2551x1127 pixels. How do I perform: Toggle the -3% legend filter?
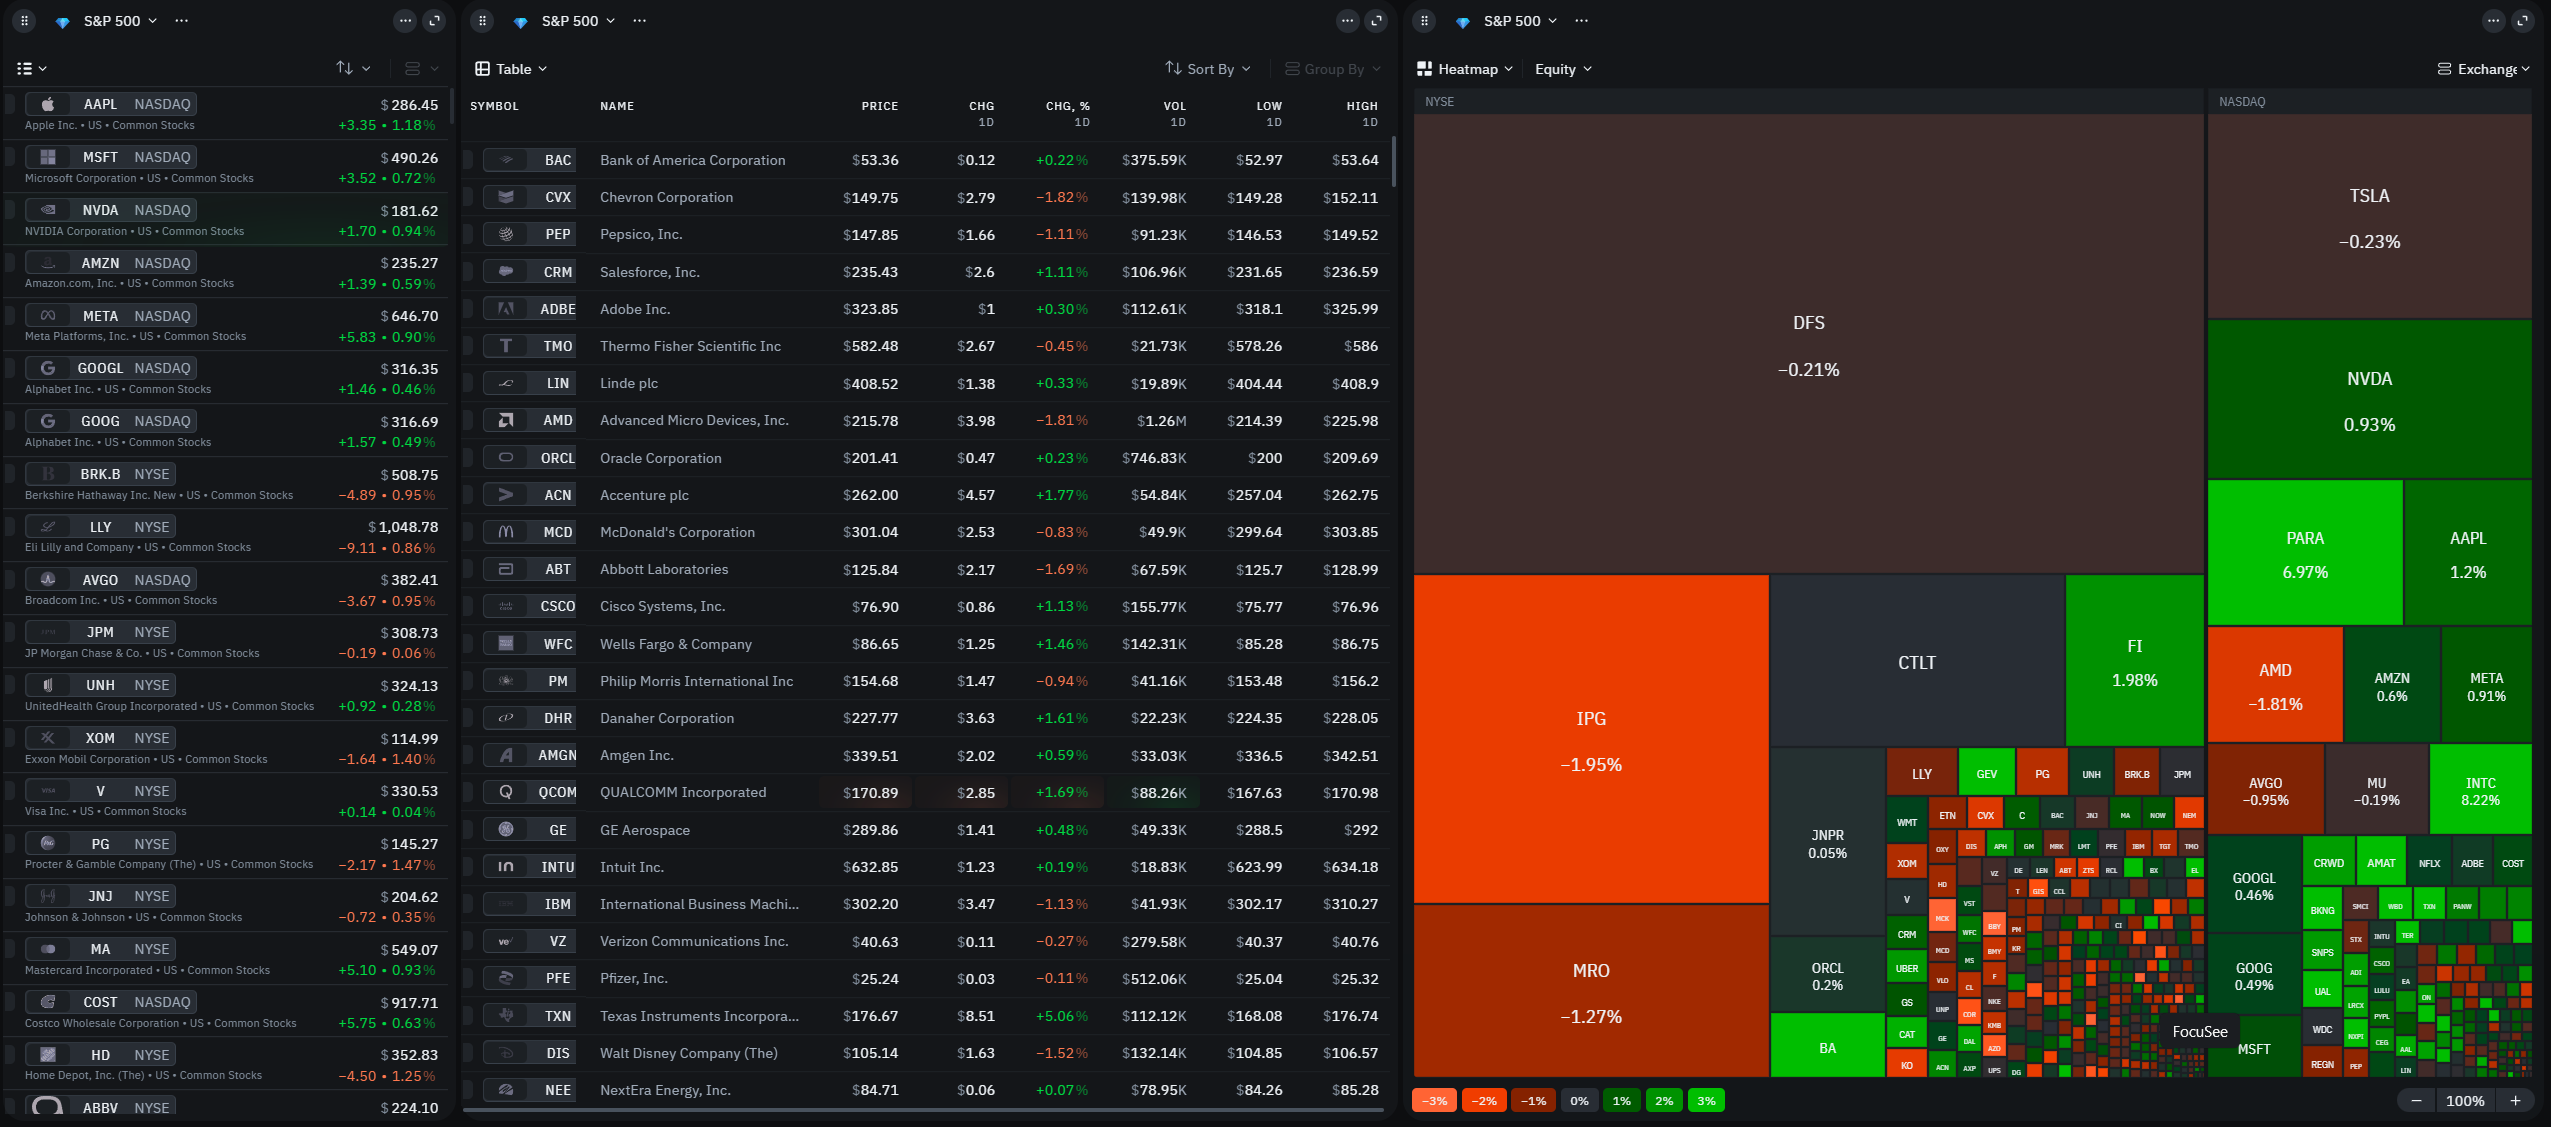pyautogui.click(x=1434, y=1100)
